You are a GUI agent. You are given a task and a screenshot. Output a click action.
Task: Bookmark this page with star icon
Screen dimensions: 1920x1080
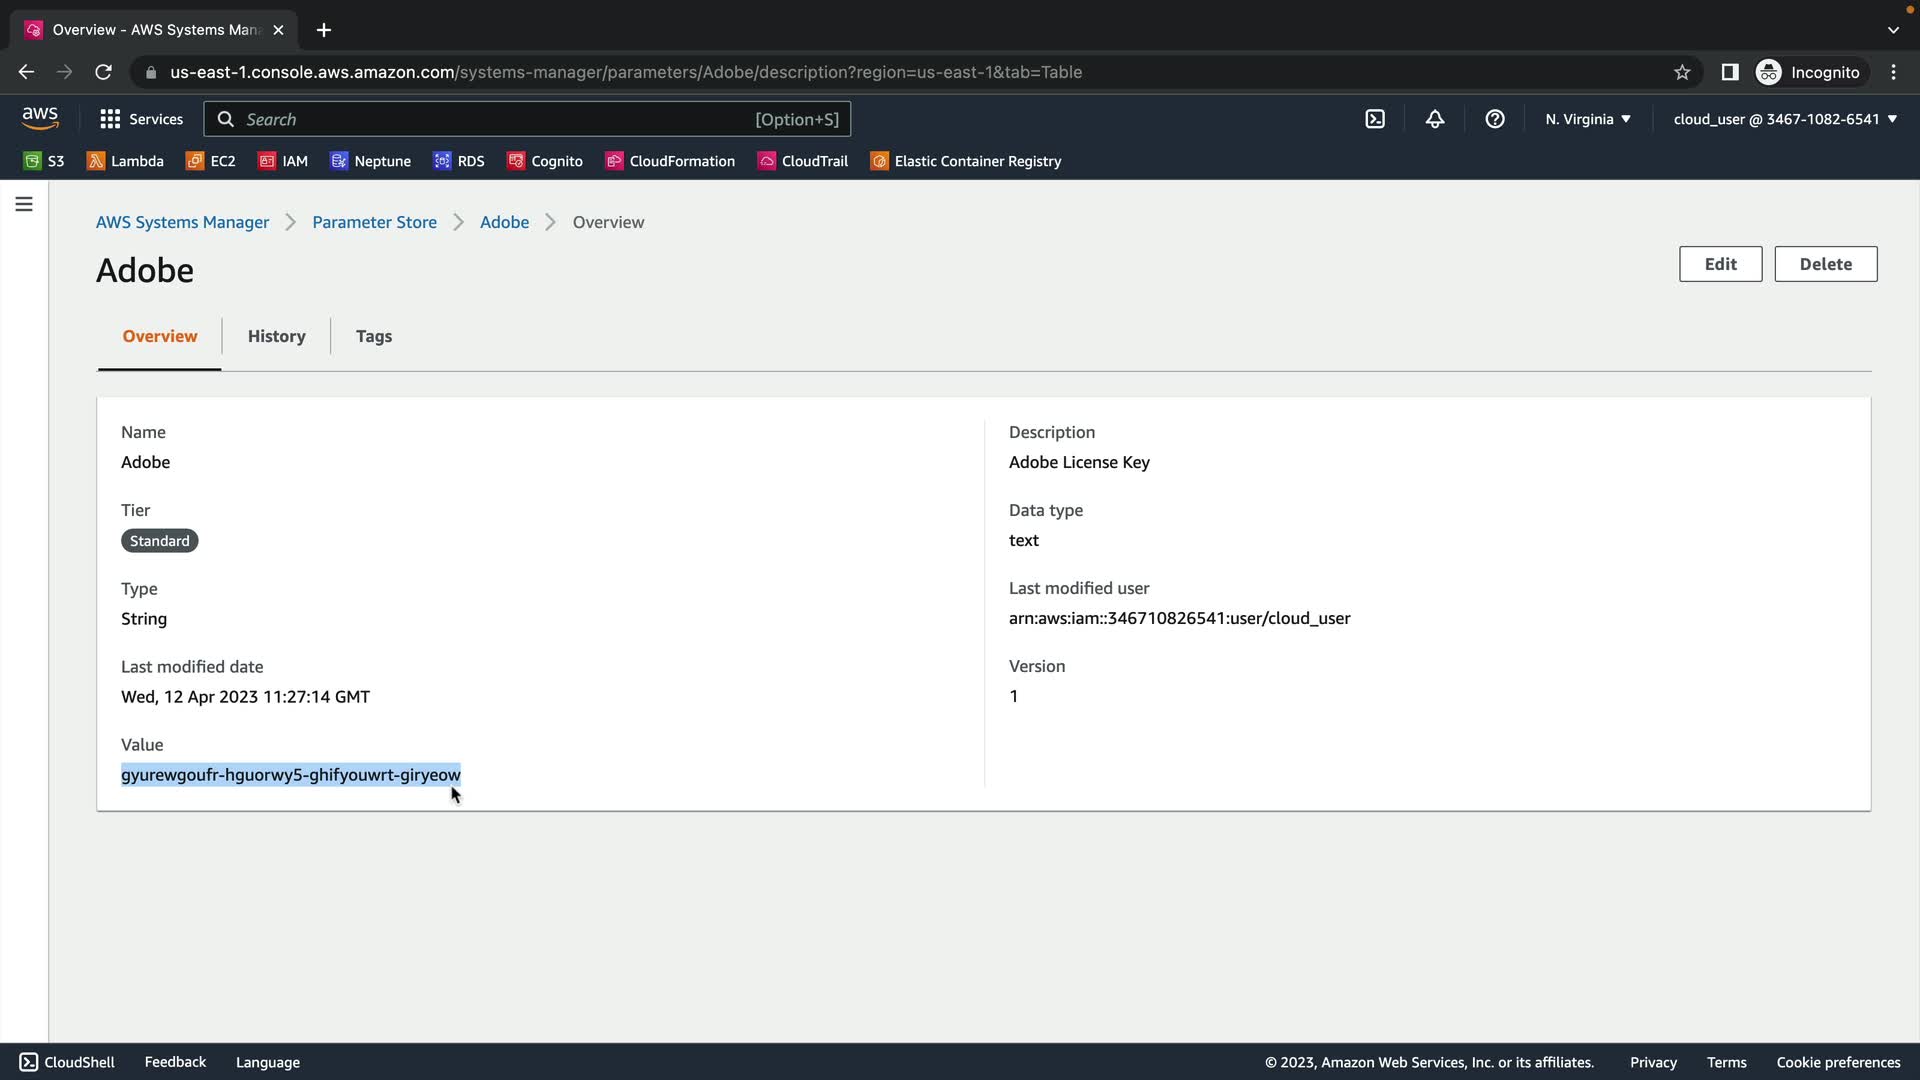(x=1682, y=72)
